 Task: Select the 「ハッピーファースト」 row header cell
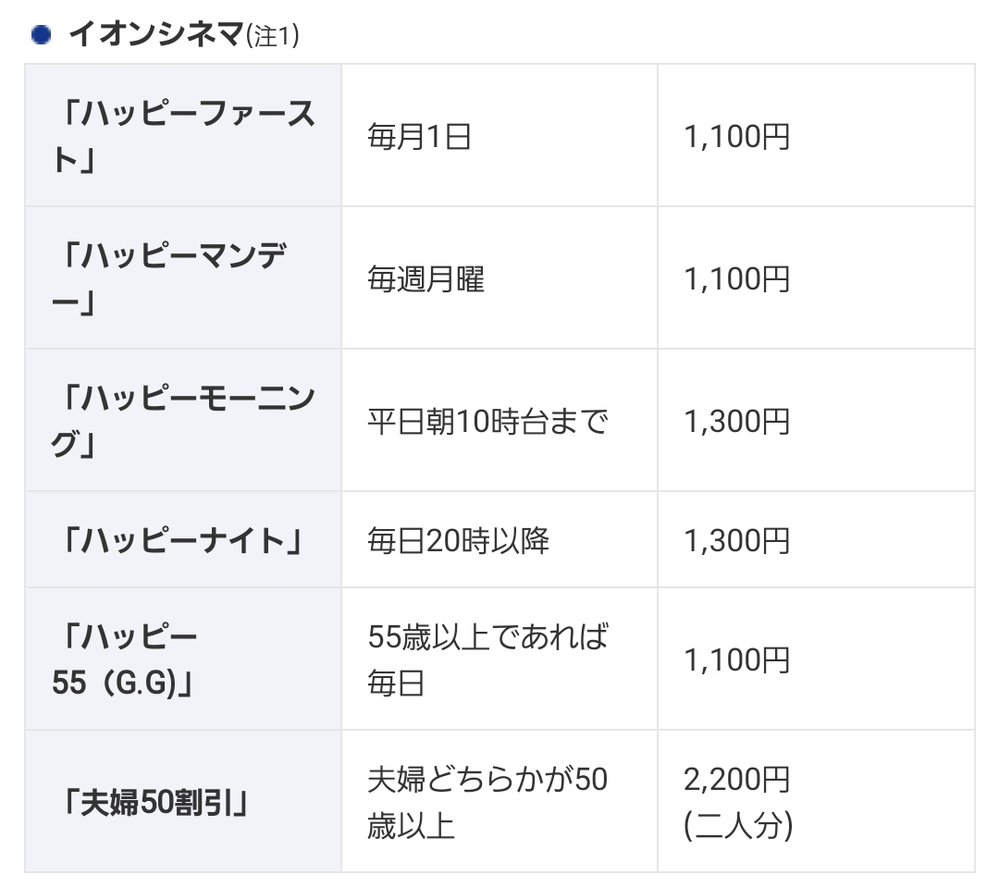click(x=184, y=136)
